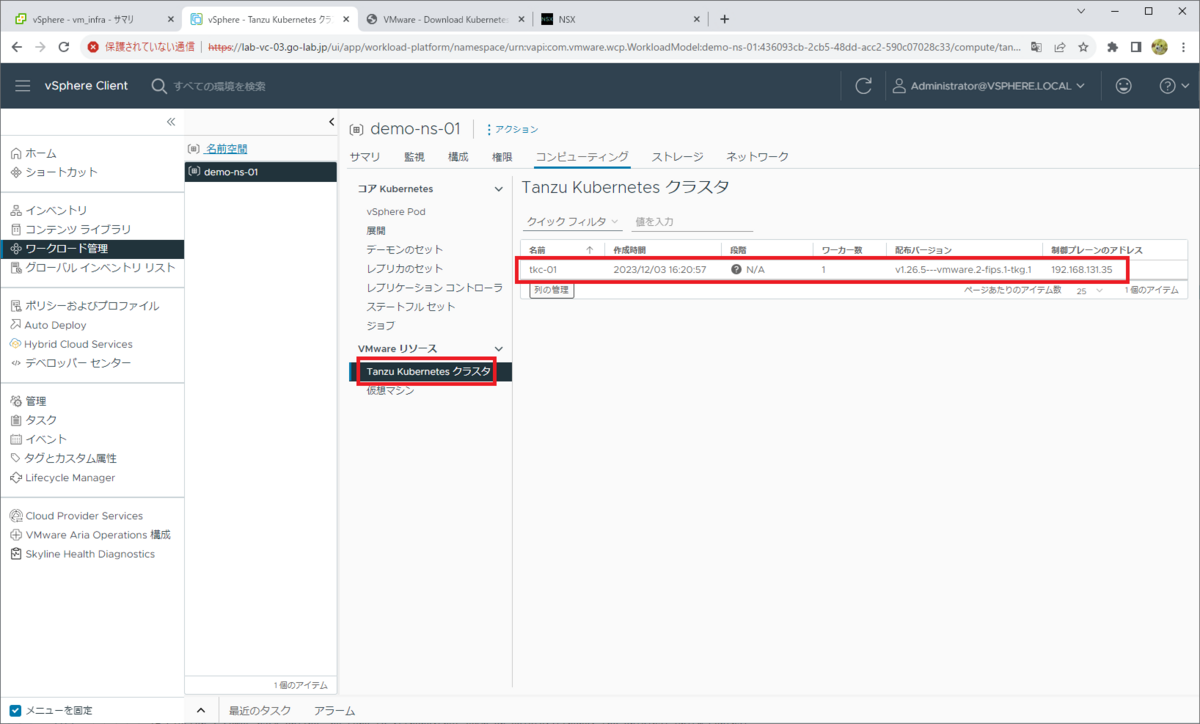Open the help question mark menu
Screen dimensions: 1200x724
coord(1172,86)
